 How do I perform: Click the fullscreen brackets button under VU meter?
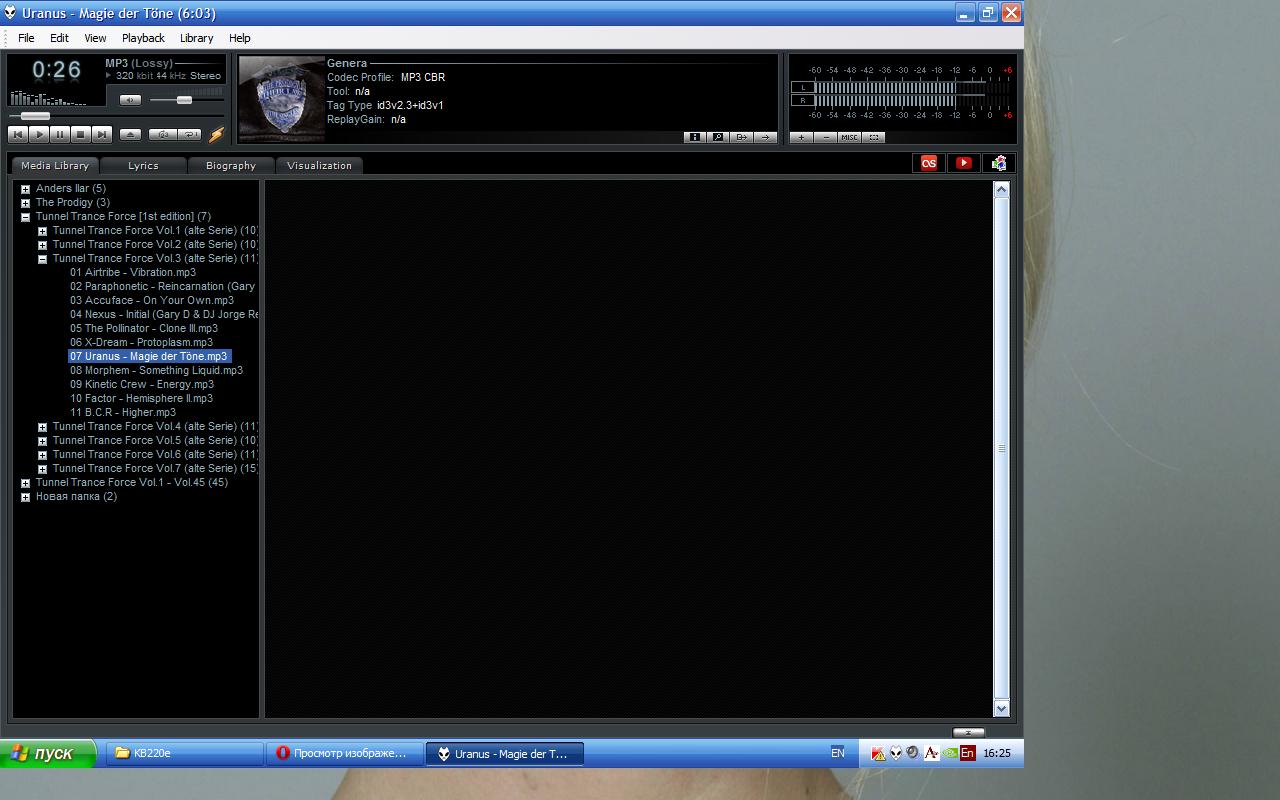click(873, 137)
